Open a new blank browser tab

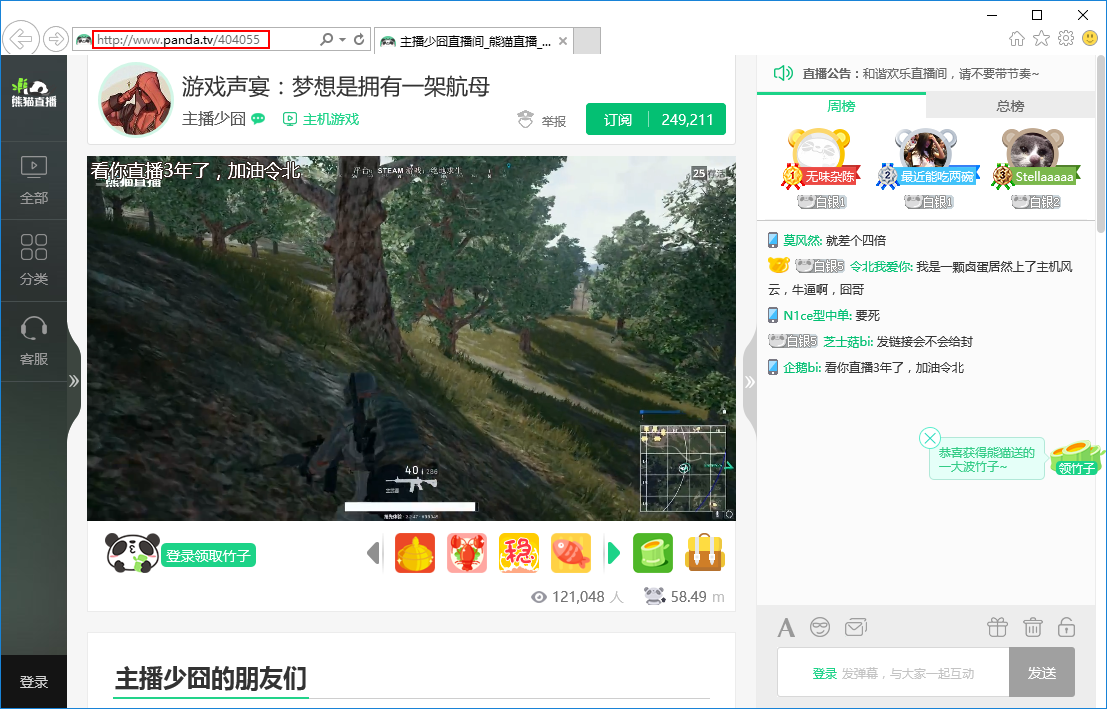click(x=587, y=41)
